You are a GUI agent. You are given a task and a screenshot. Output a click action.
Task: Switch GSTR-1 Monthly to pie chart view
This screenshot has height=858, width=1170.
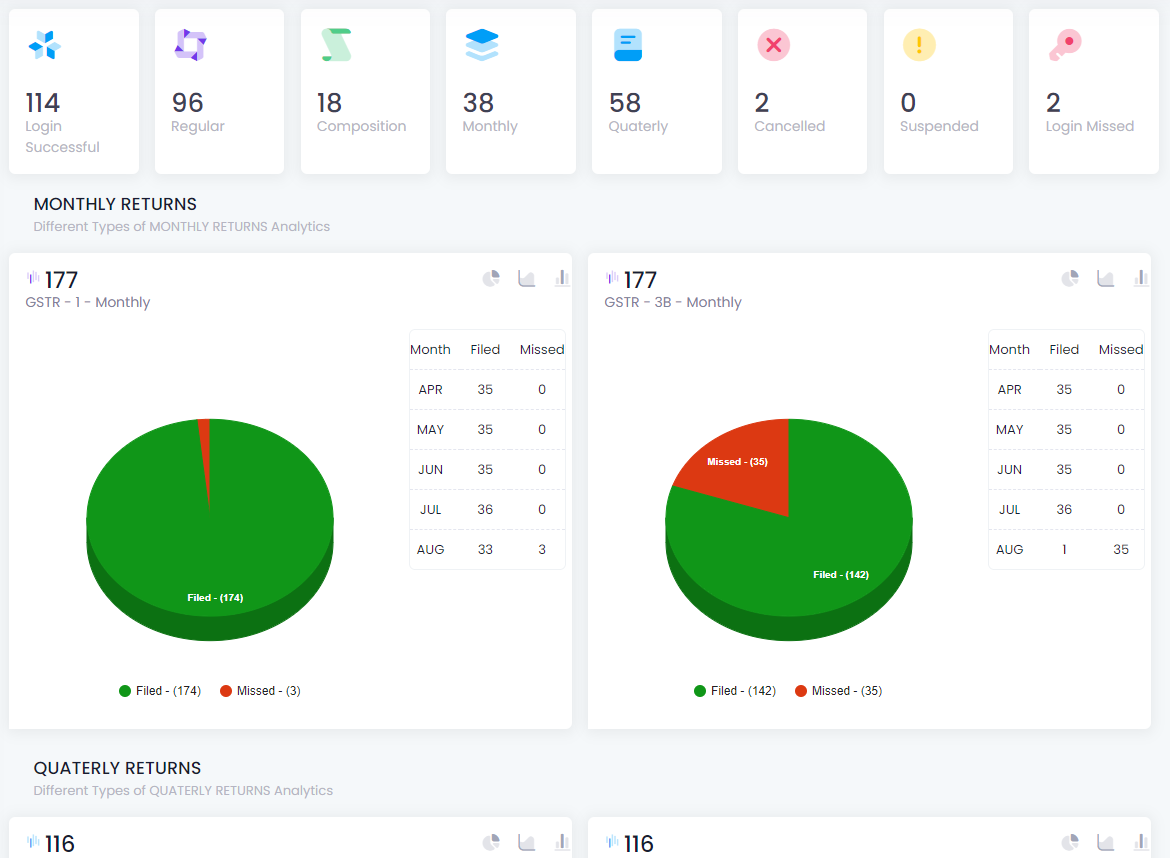coord(491,278)
